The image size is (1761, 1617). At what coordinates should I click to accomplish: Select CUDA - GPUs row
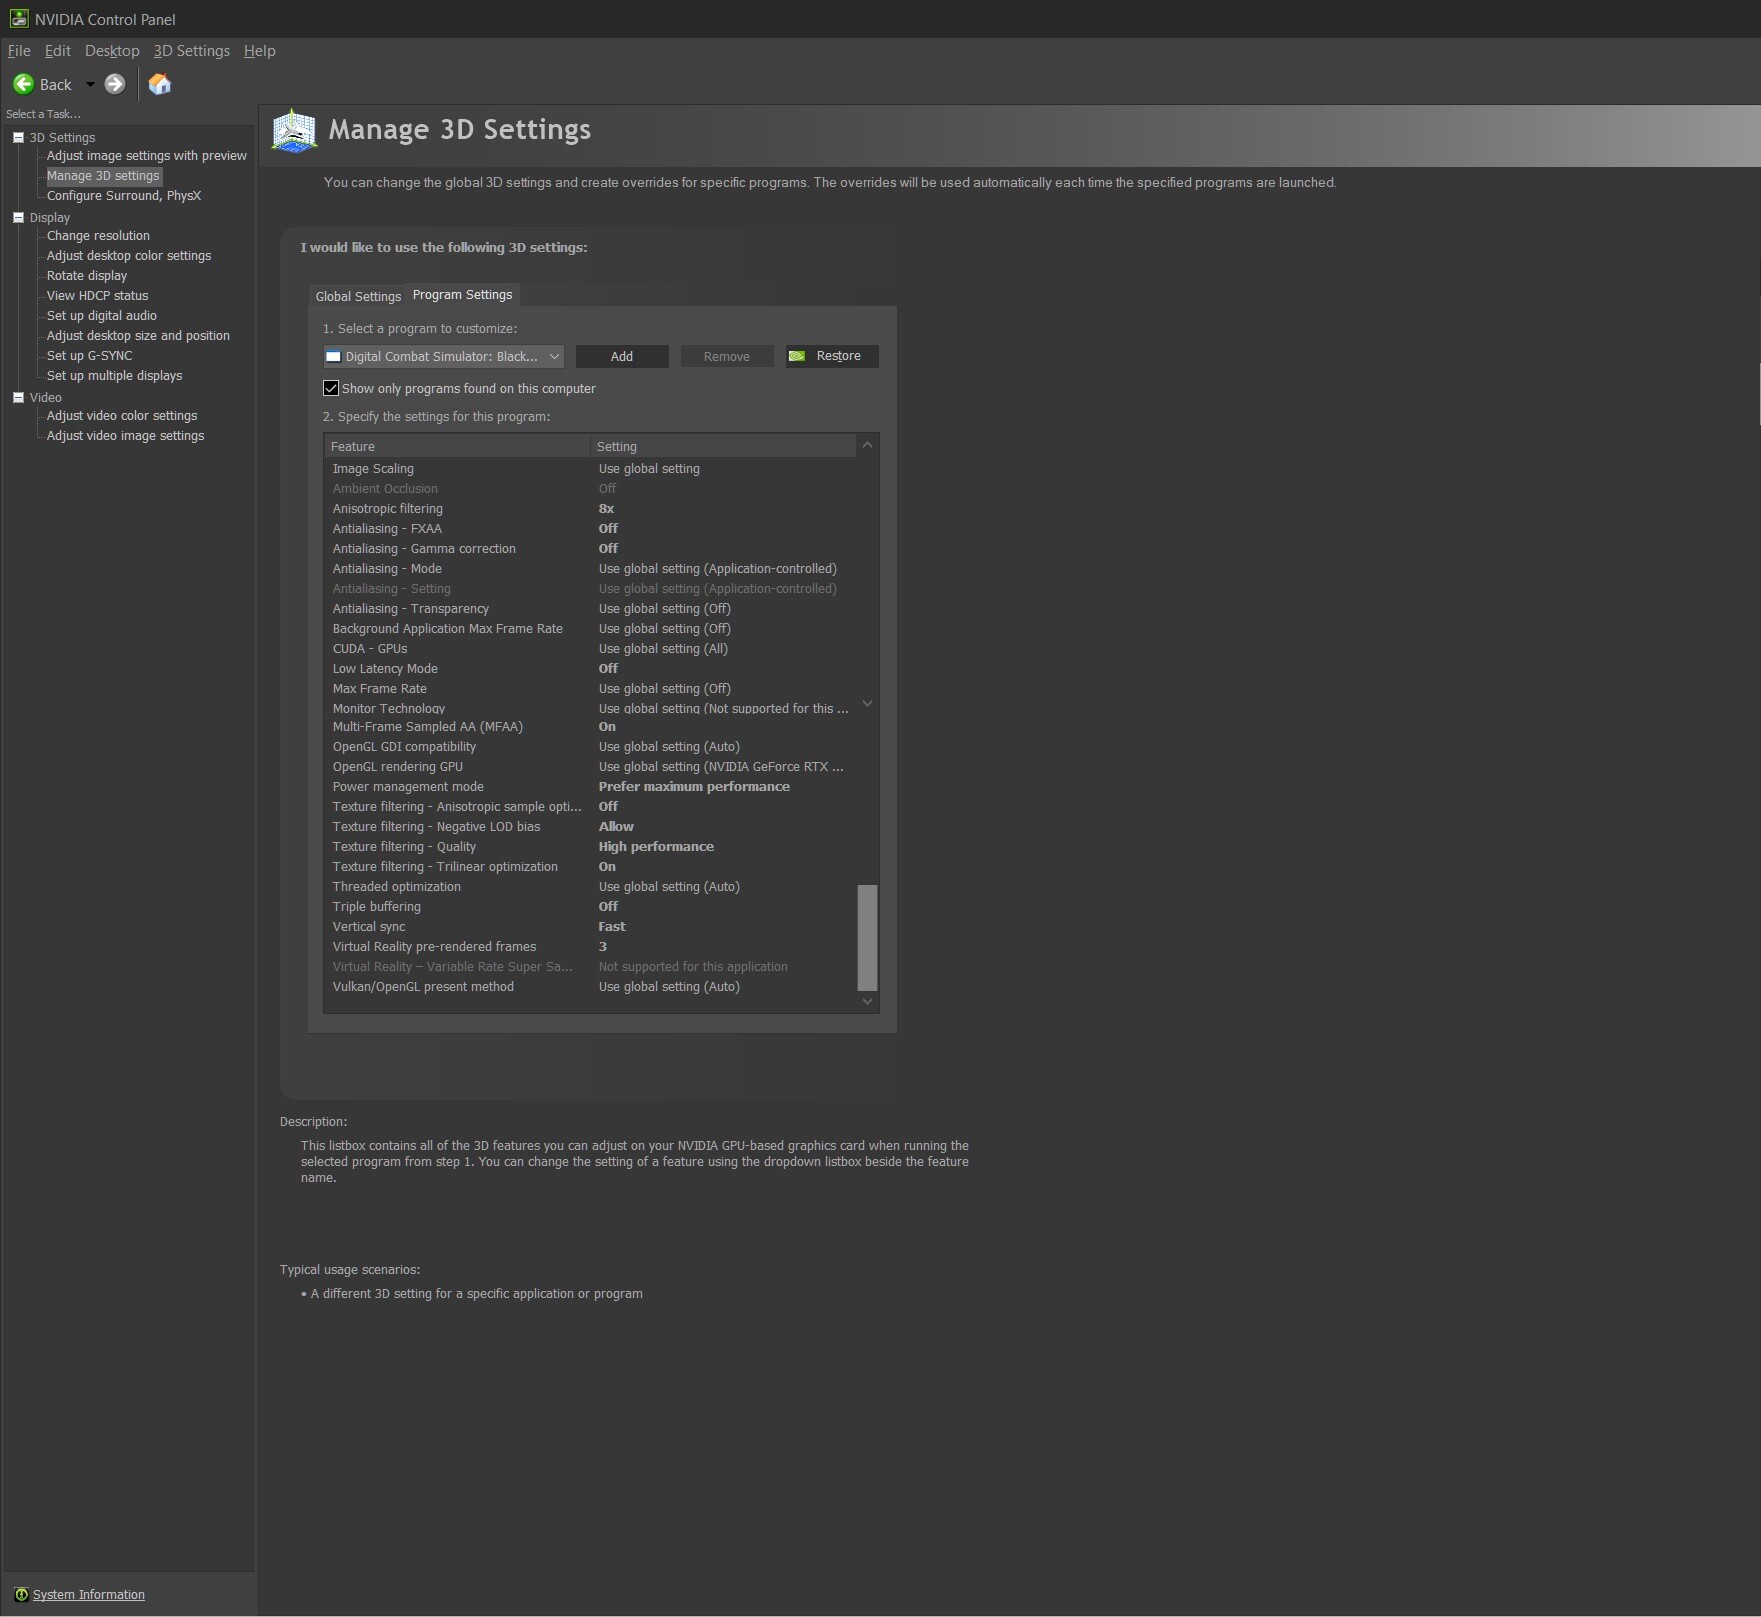[x=590, y=649]
